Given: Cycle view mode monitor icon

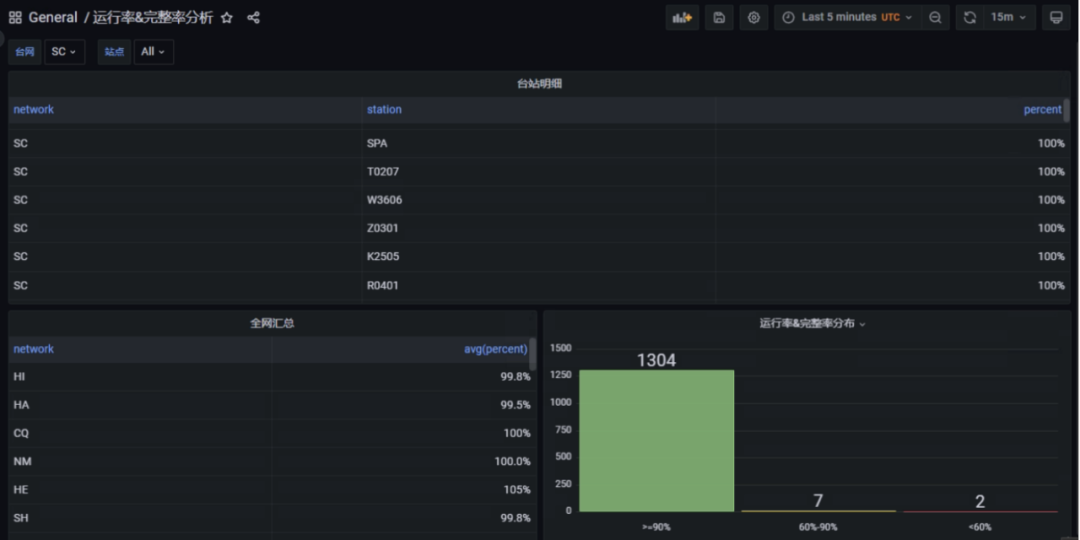Looking at the screenshot, I should pos(1056,18).
